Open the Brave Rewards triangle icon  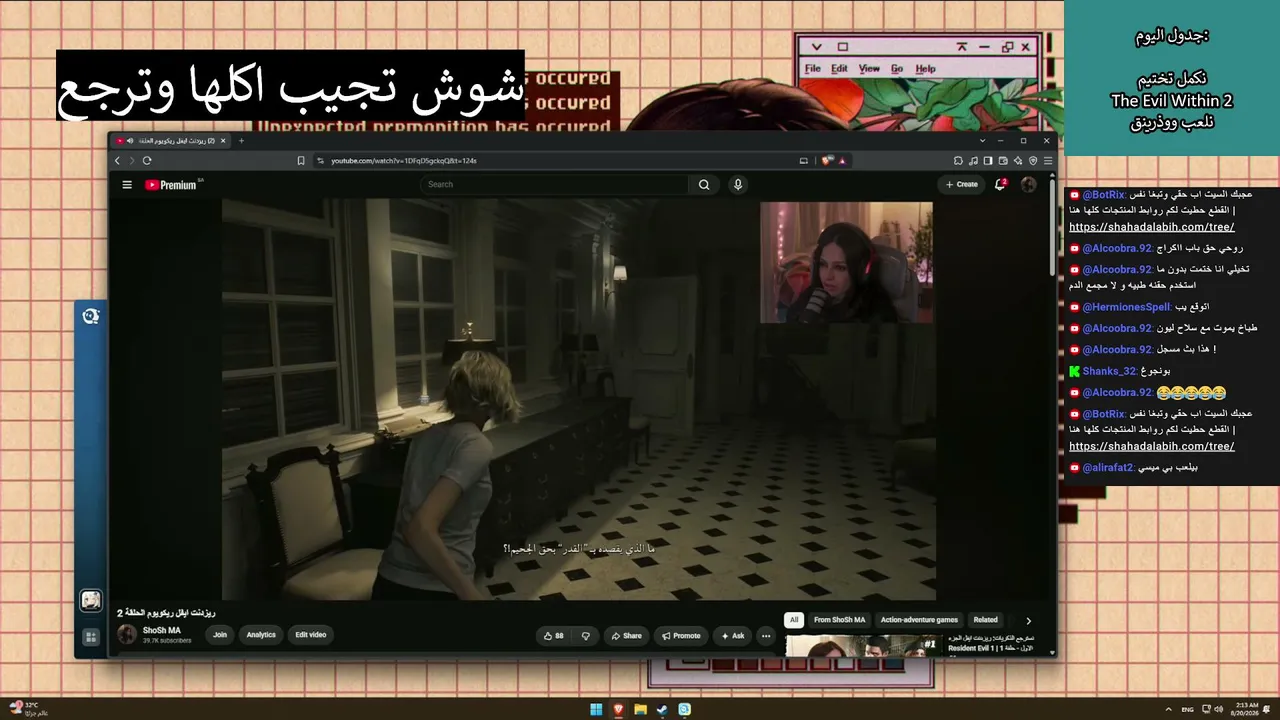point(842,160)
